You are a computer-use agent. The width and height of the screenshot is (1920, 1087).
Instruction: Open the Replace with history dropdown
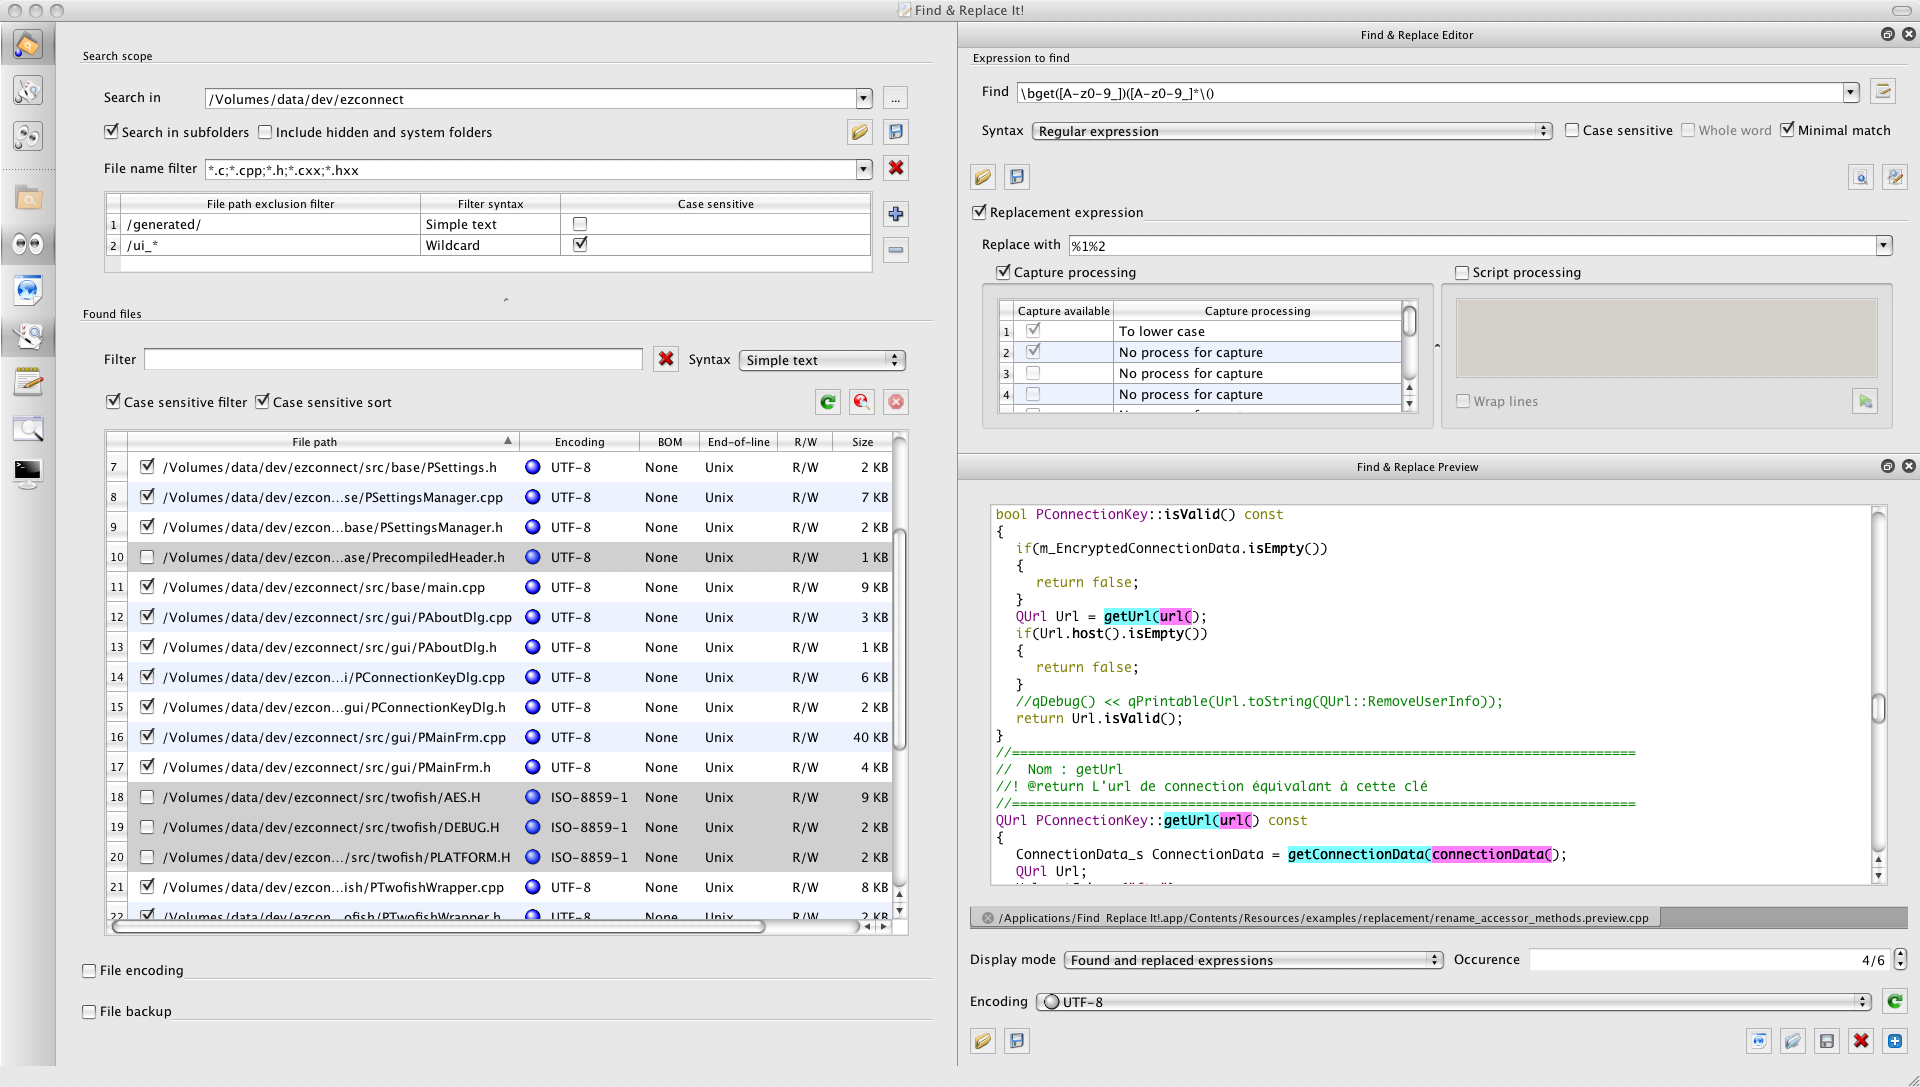[x=1883, y=245]
